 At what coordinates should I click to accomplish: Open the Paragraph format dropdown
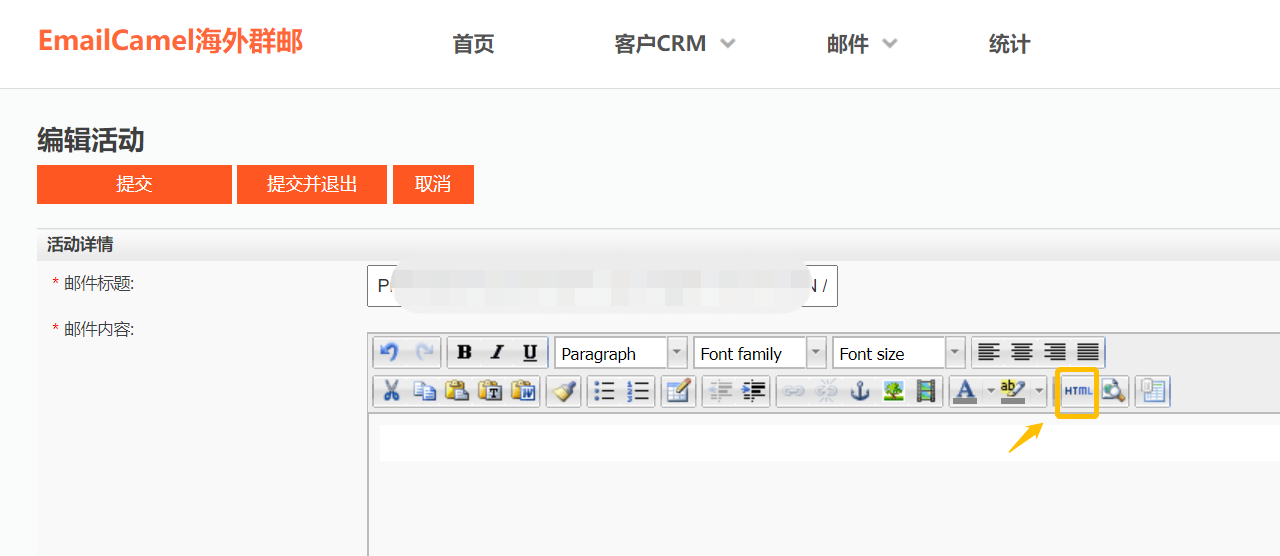coord(621,353)
